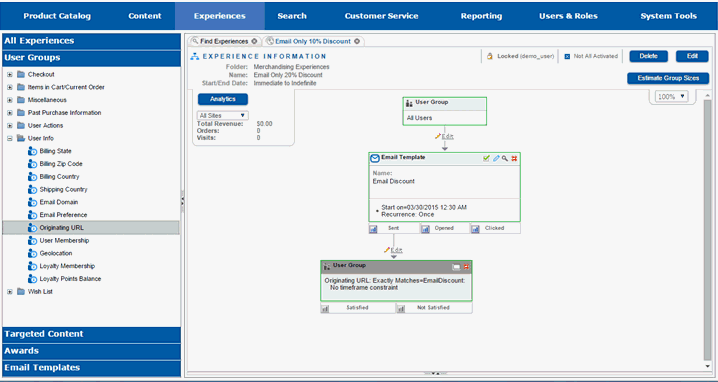Click the Not All Activated status icon
718x382 pixels.
coord(567,56)
